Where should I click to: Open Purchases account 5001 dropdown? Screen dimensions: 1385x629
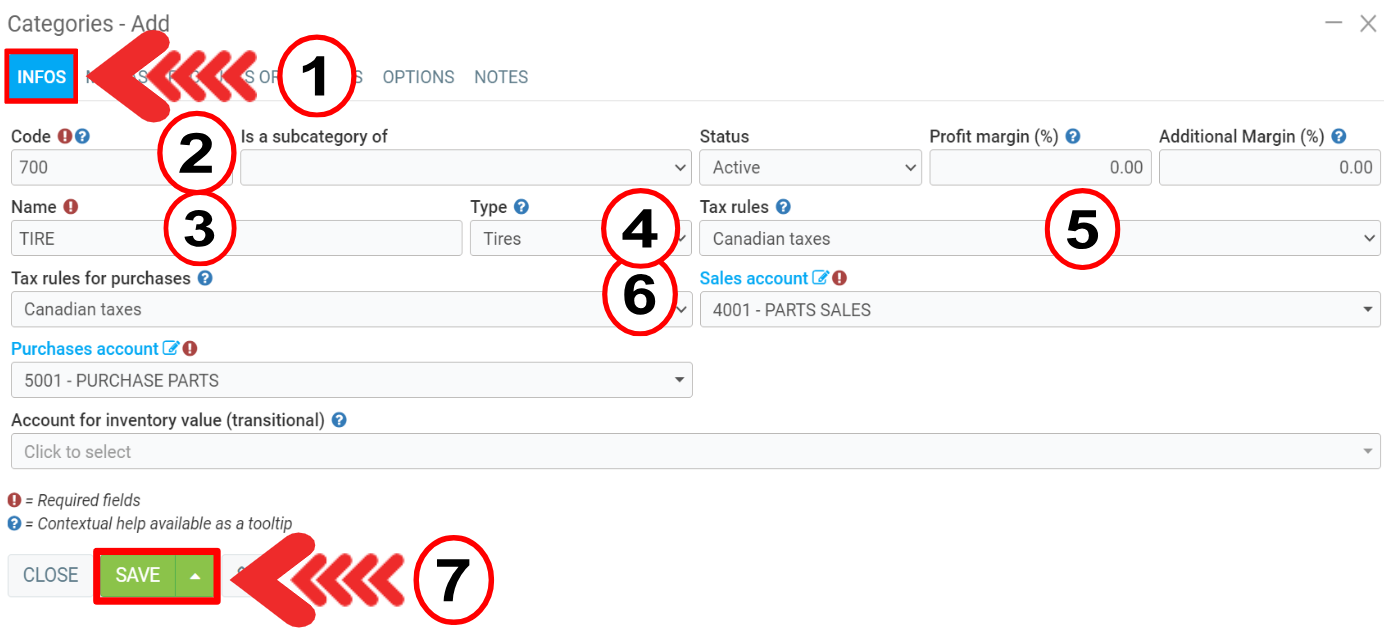(x=350, y=381)
